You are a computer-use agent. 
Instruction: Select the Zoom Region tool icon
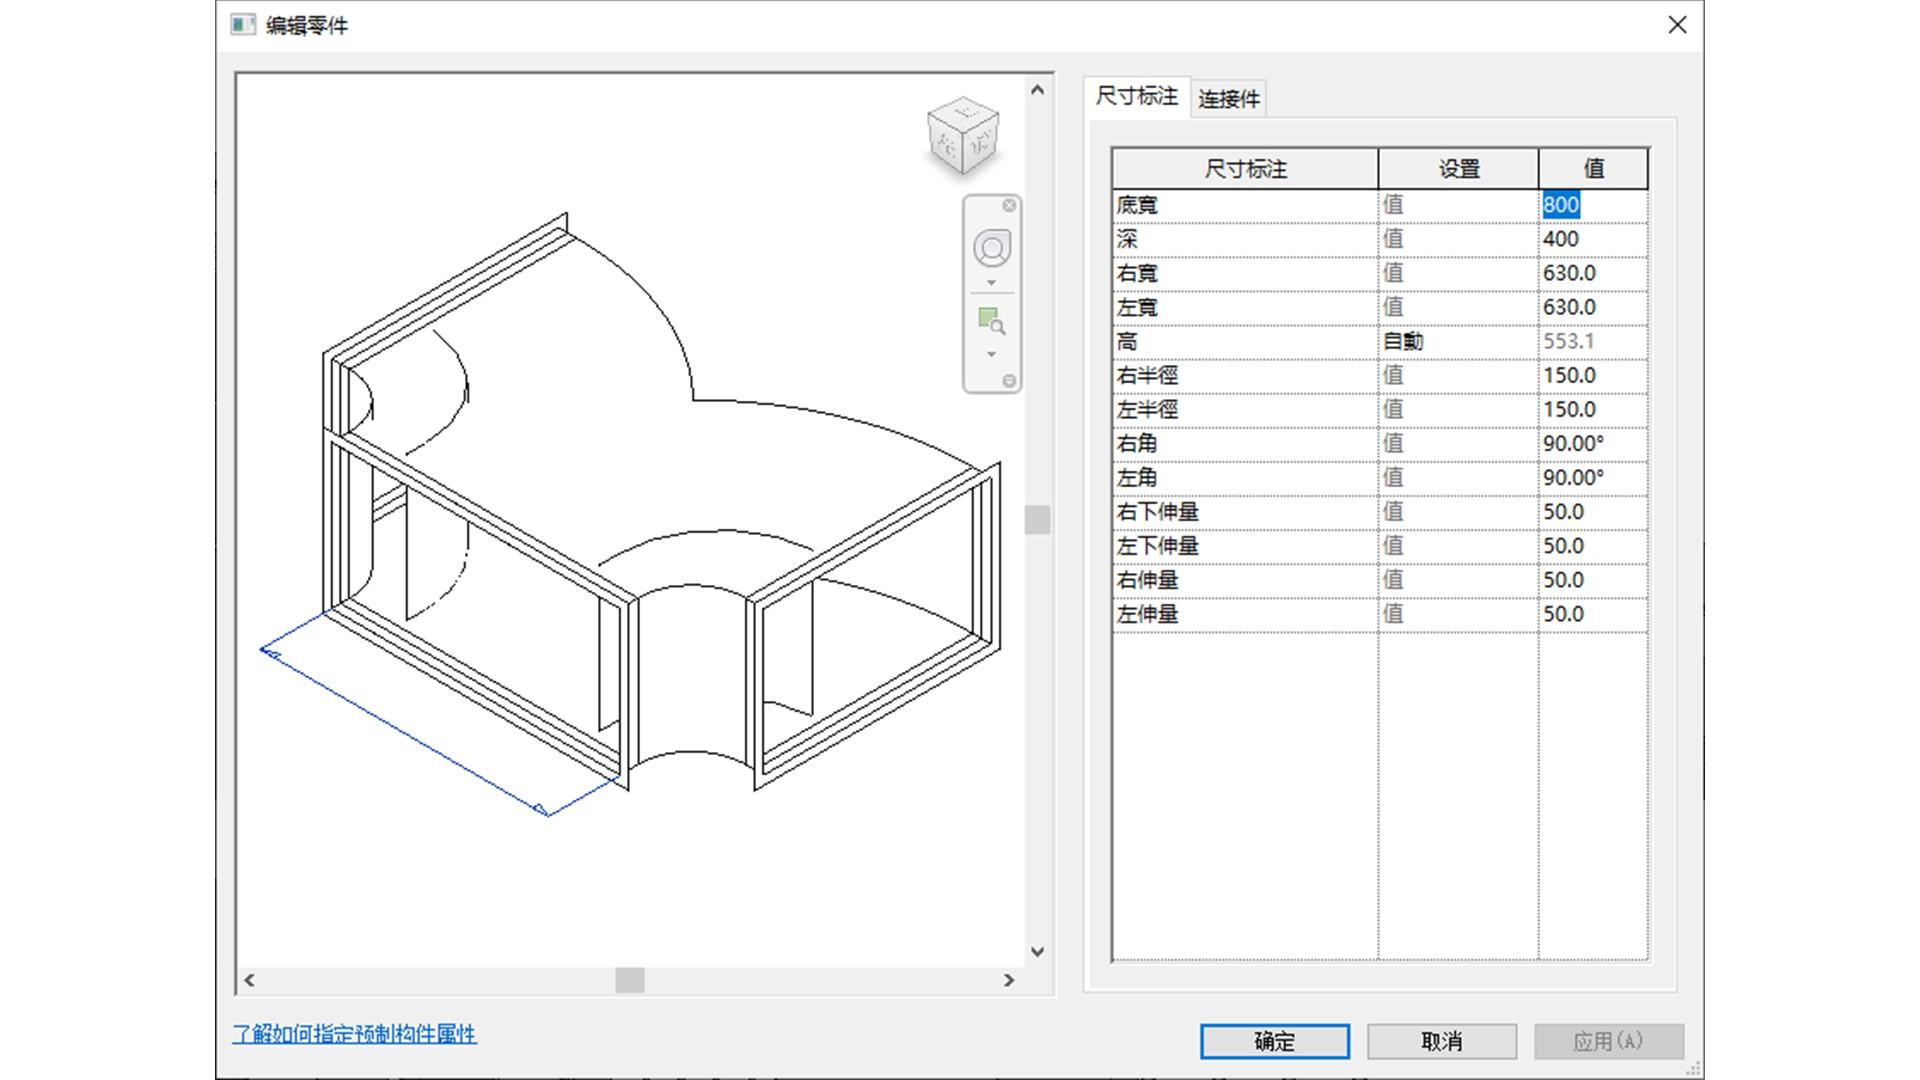click(x=991, y=321)
